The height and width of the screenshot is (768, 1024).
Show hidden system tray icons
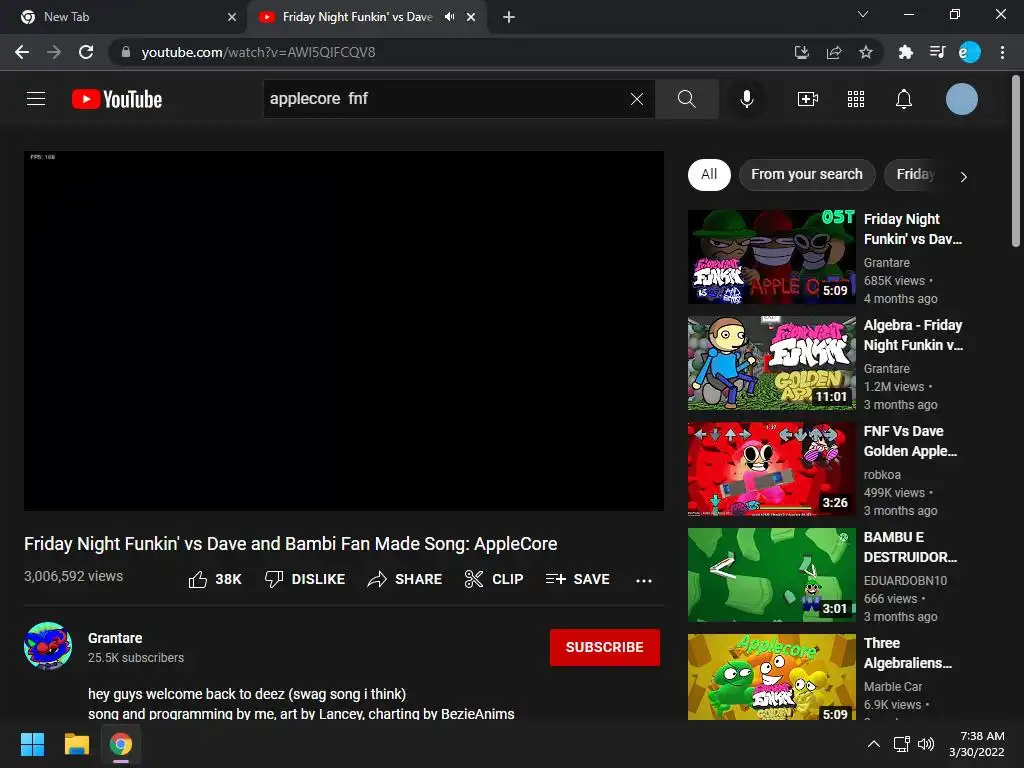[x=873, y=744]
